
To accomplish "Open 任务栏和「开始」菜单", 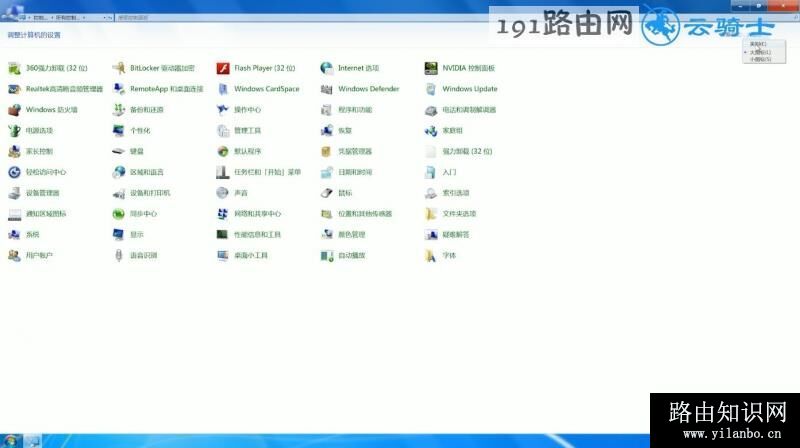I will click(x=259, y=172).
